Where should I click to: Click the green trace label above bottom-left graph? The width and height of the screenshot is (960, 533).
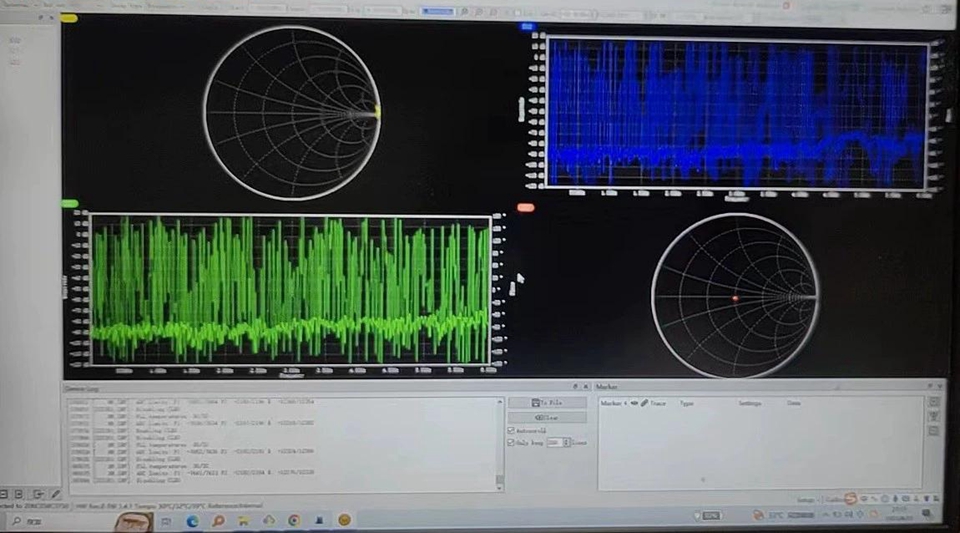(x=69, y=203)
